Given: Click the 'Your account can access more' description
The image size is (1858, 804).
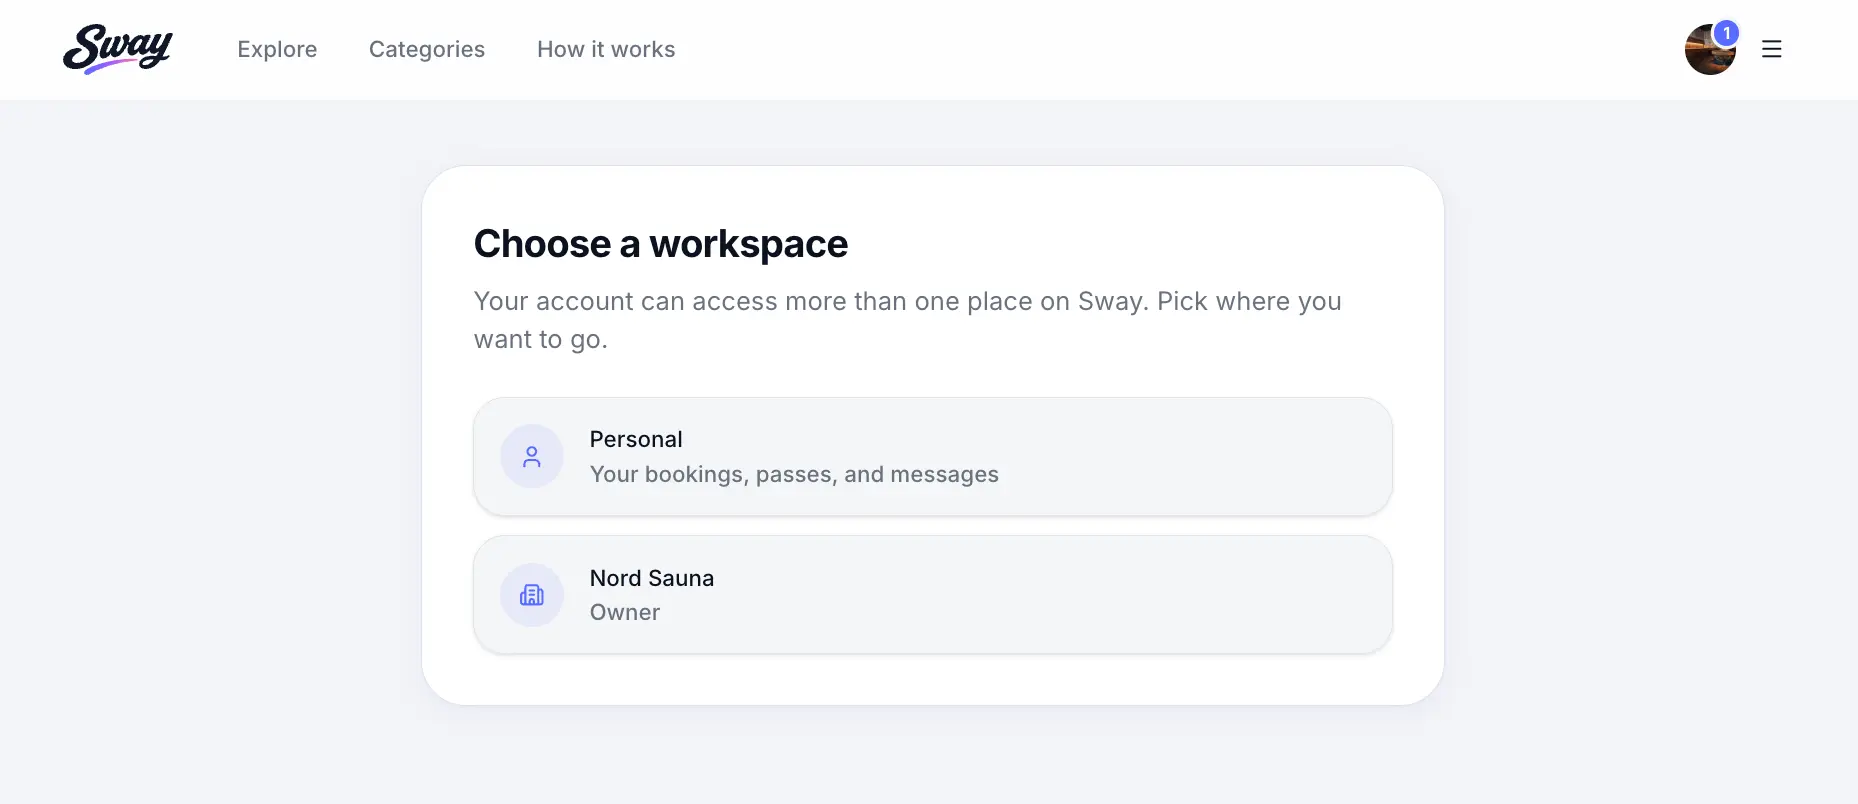Looking at the screenshot, I should click(908, 320).
